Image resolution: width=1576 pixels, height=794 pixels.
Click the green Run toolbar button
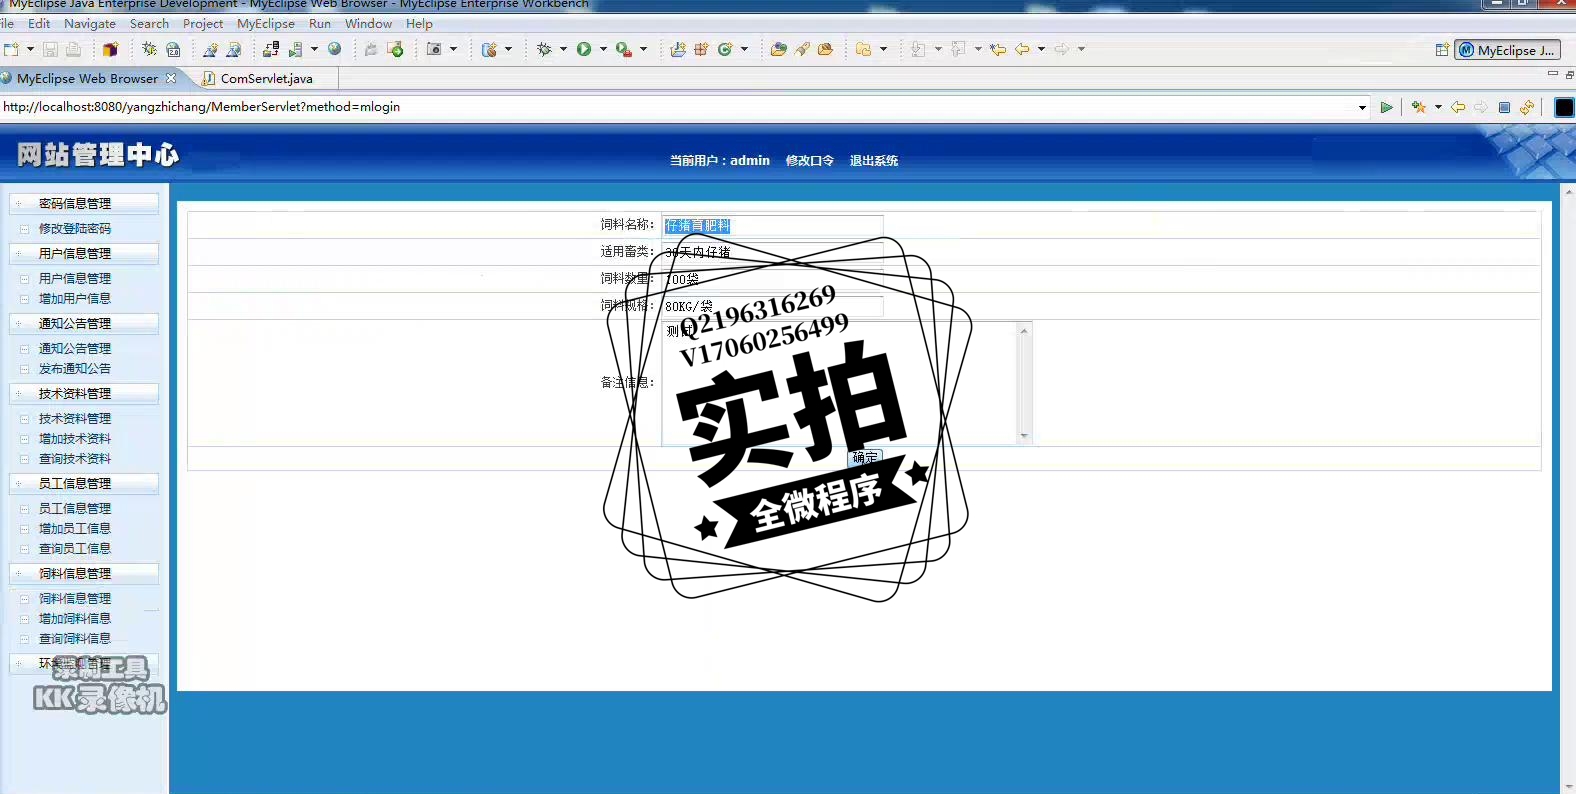pyautogui.click(x=584, y=49)
